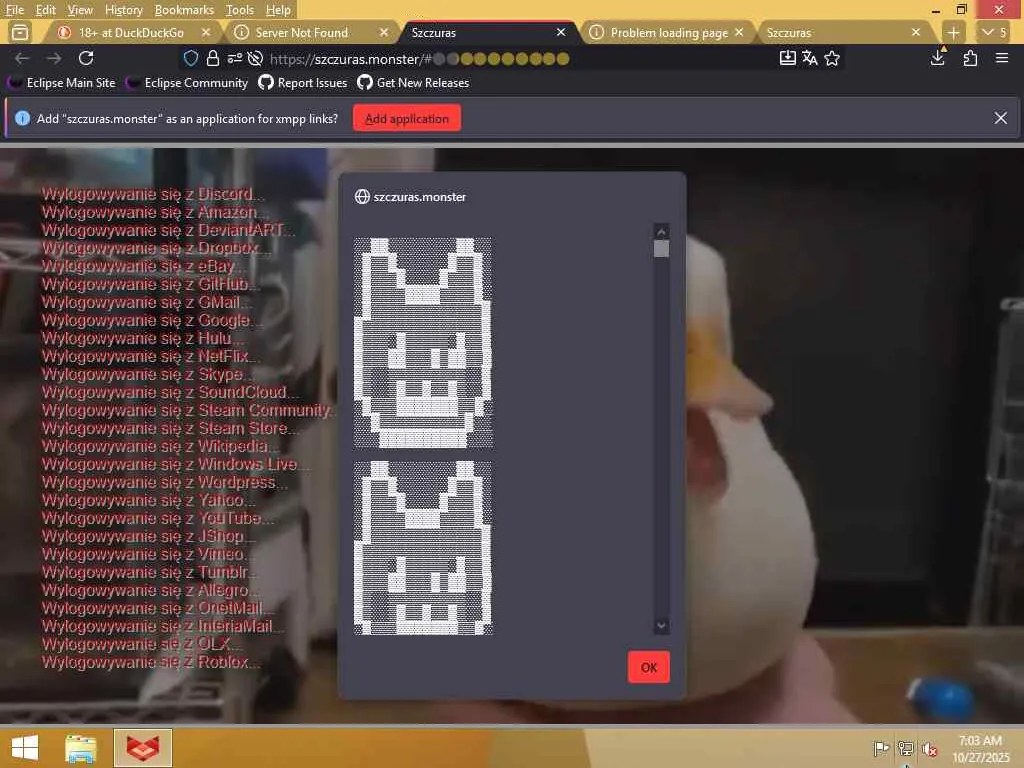The width and height of the screenshot is (1024, 768).
Task: Open the Firefox View tab-list icon
Action: [x=20, y=32]
